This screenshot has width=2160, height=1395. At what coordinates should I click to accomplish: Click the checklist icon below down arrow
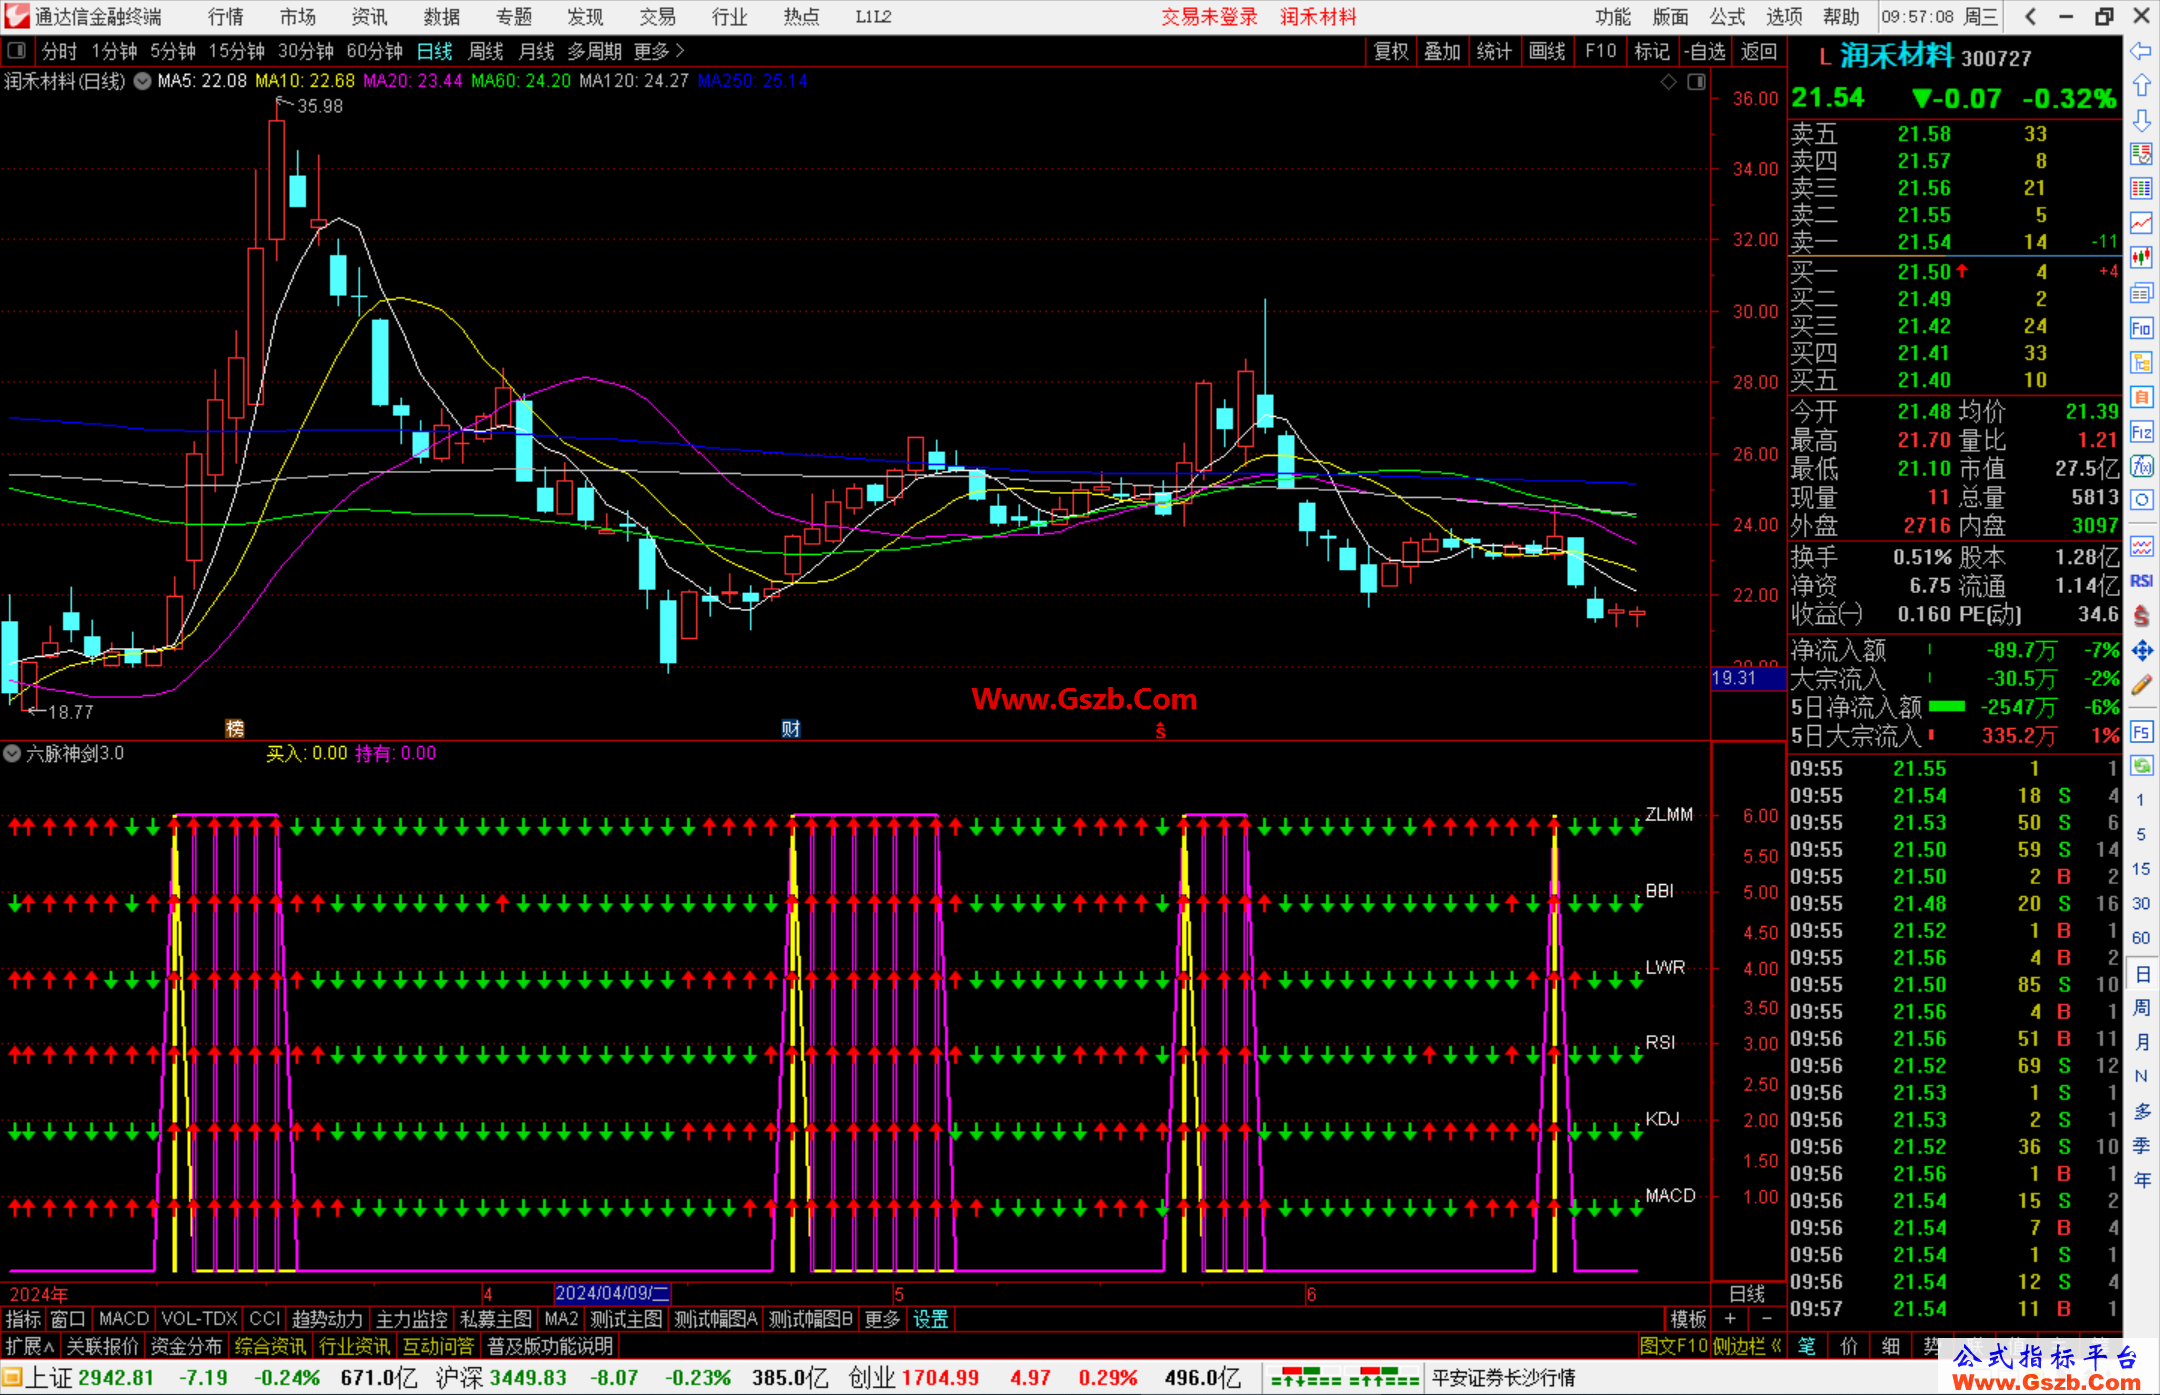coord(2141,154)
